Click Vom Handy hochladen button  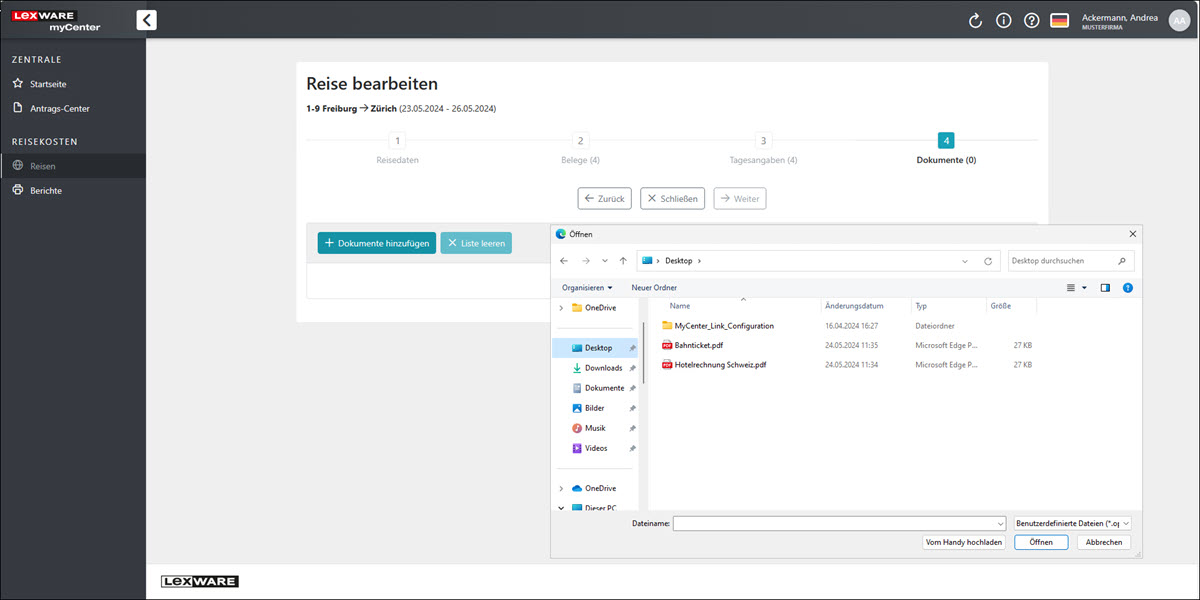[x=963, y=542]
